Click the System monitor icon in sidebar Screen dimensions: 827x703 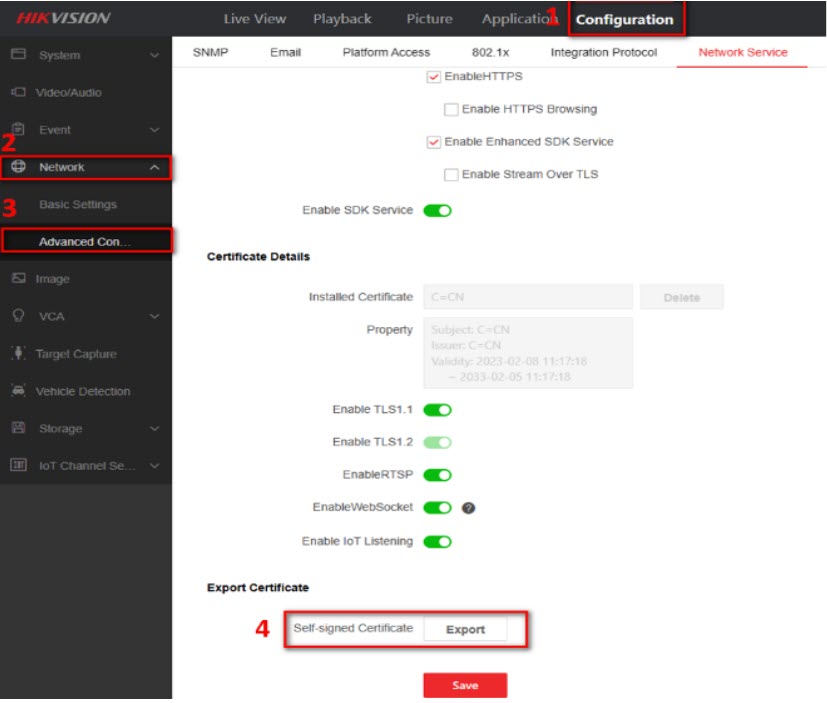click(18, 55)
